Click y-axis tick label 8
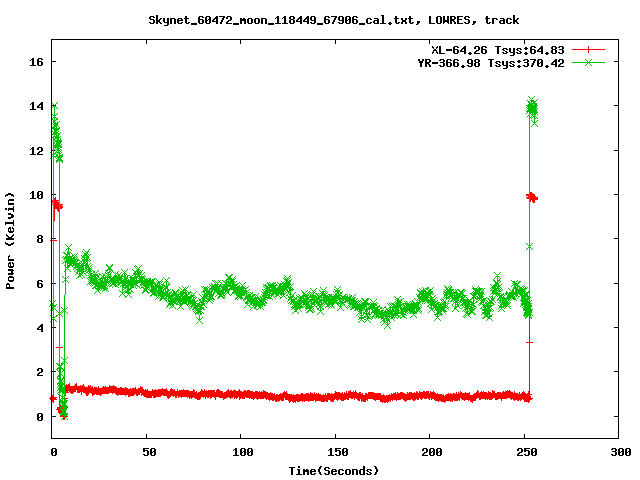The width and height of the screenshot is (640, 480). click(x=40, y=239)
